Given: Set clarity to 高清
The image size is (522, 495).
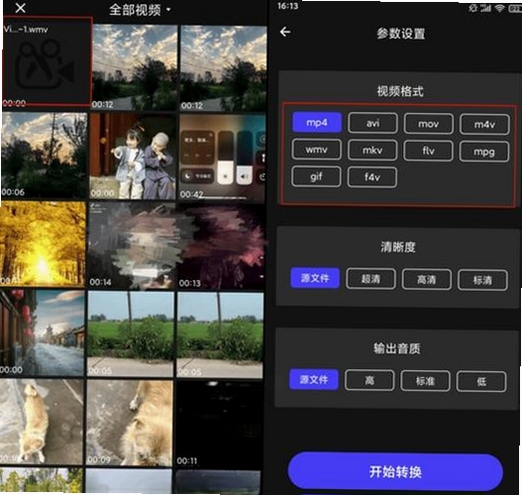Looking at the screenshot, I should pos(427,279).
